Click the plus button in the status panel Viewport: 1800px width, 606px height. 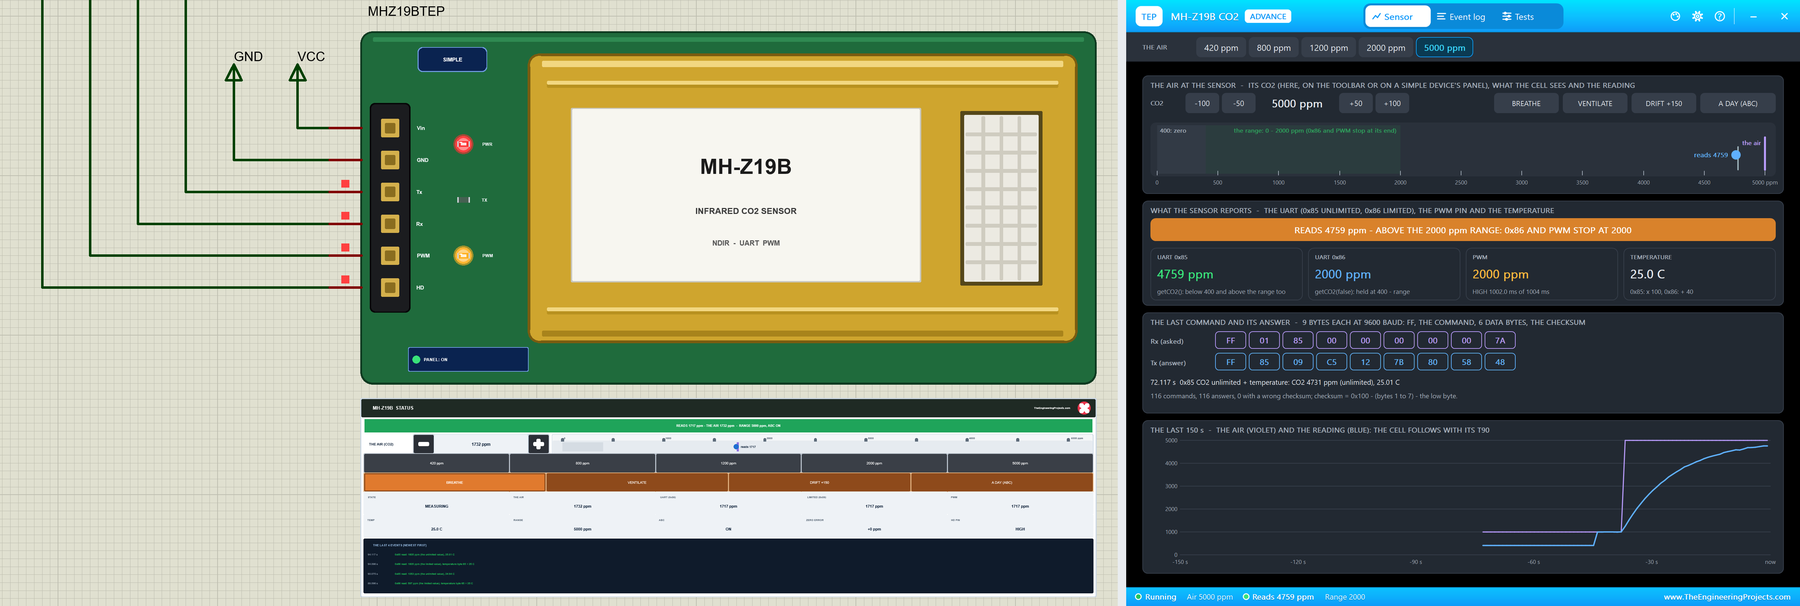click(x=538, y=444)
